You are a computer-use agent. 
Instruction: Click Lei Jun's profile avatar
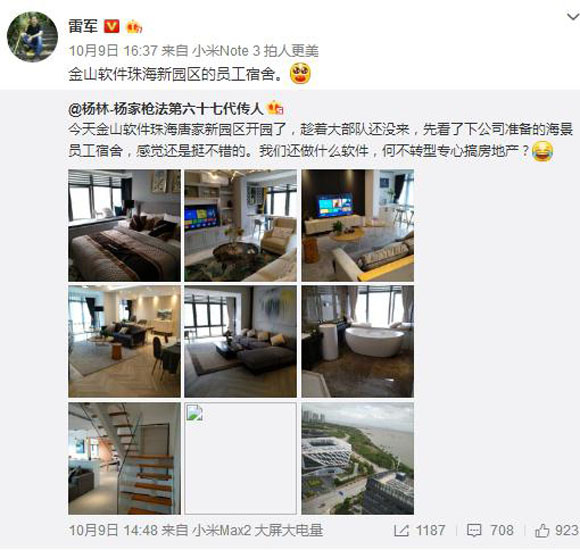pyautogui.click(x=32, y=37)
